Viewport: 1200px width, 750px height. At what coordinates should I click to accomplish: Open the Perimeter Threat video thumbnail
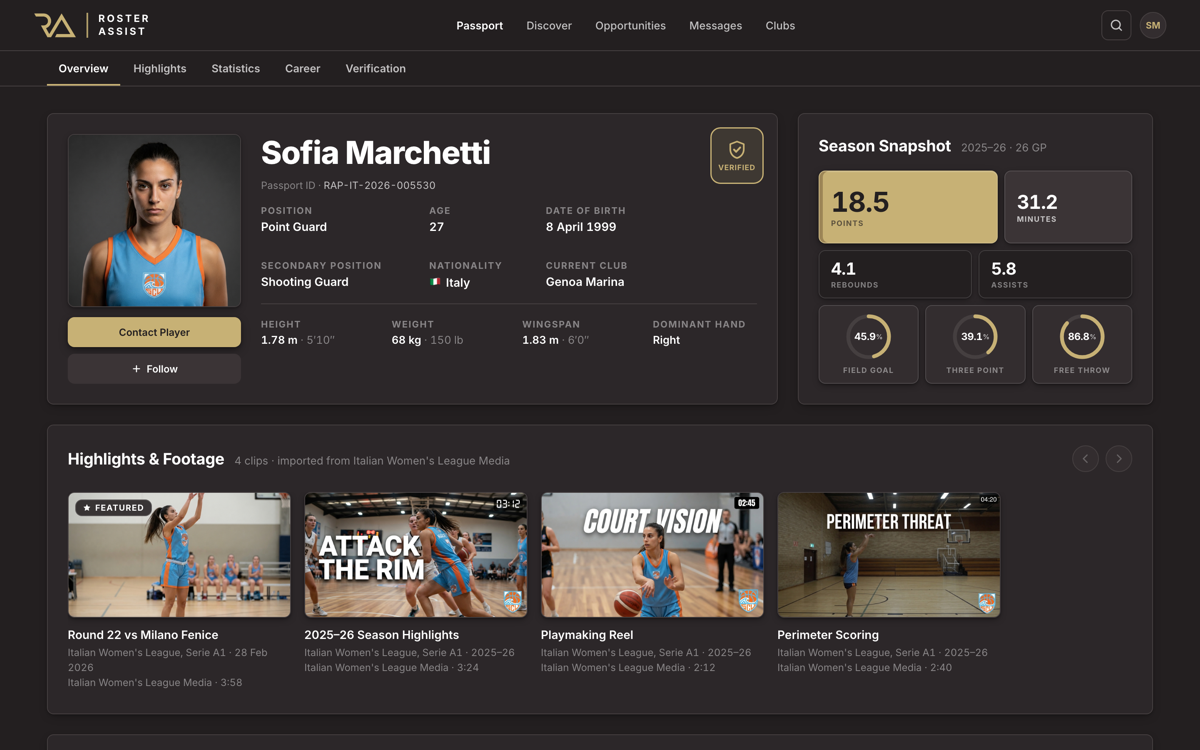point(889,554)
